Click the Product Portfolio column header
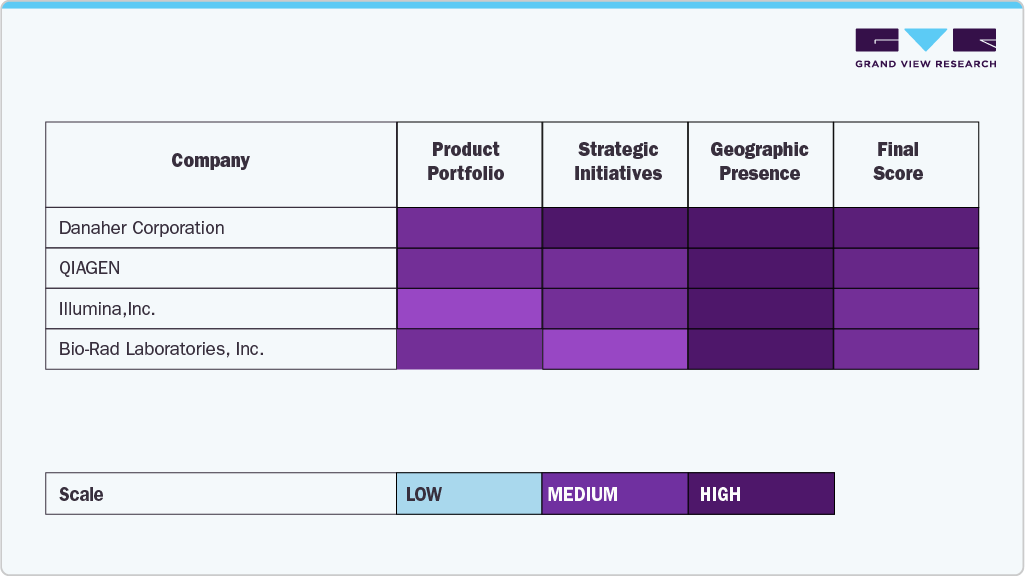 pos(466,161)
